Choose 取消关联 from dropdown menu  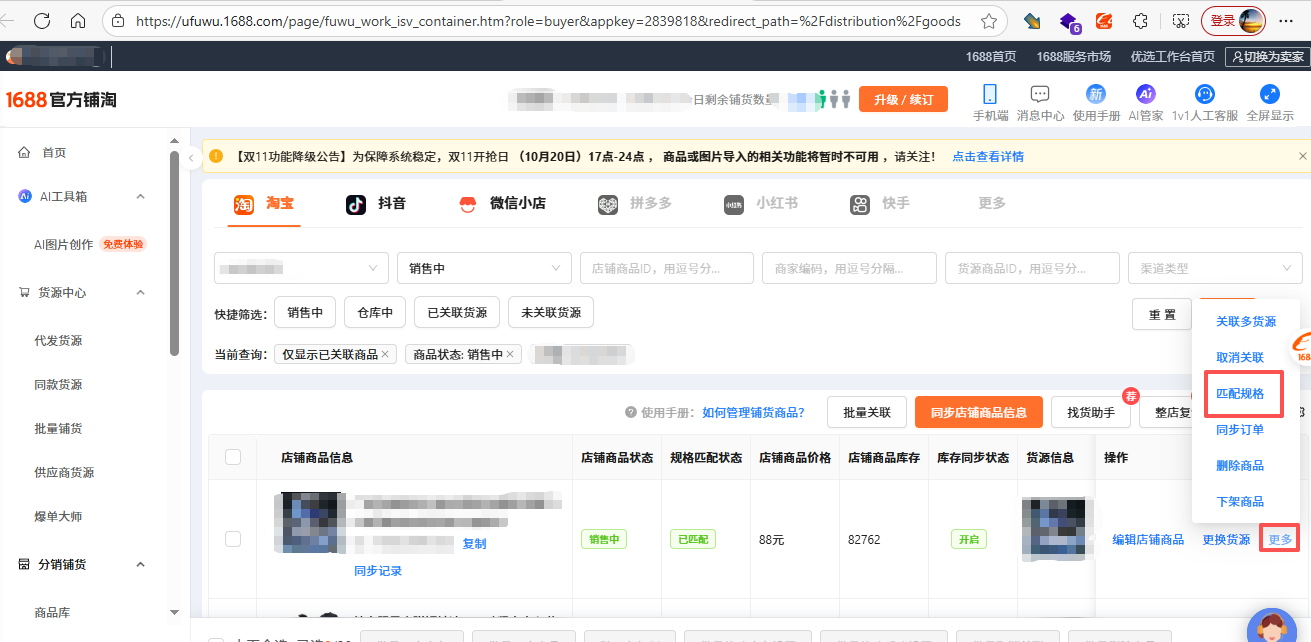1239,357
